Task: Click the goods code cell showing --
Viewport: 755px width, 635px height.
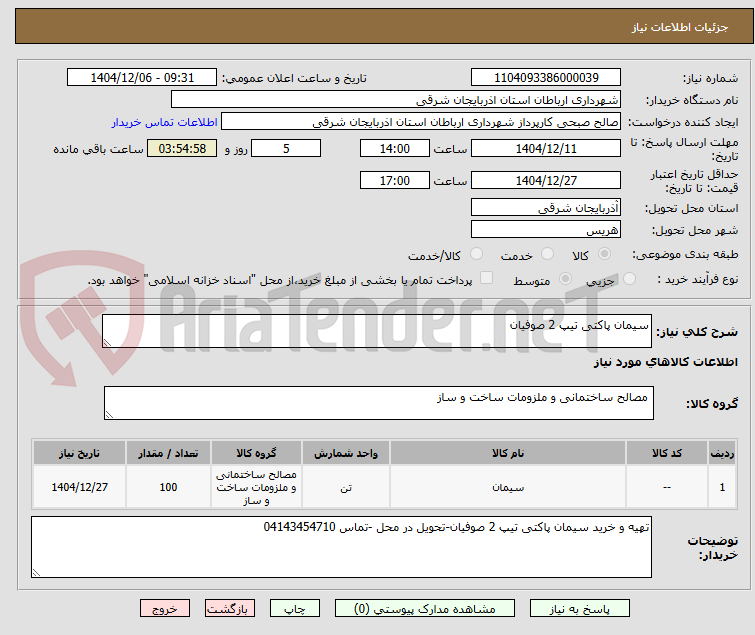Action: tap(667, 487)
